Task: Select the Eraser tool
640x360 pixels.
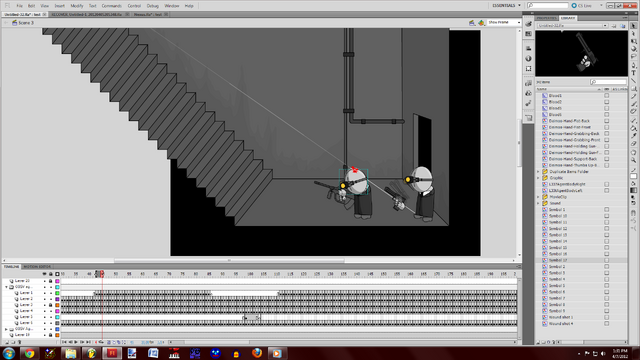Action: [x=633, y=144]
